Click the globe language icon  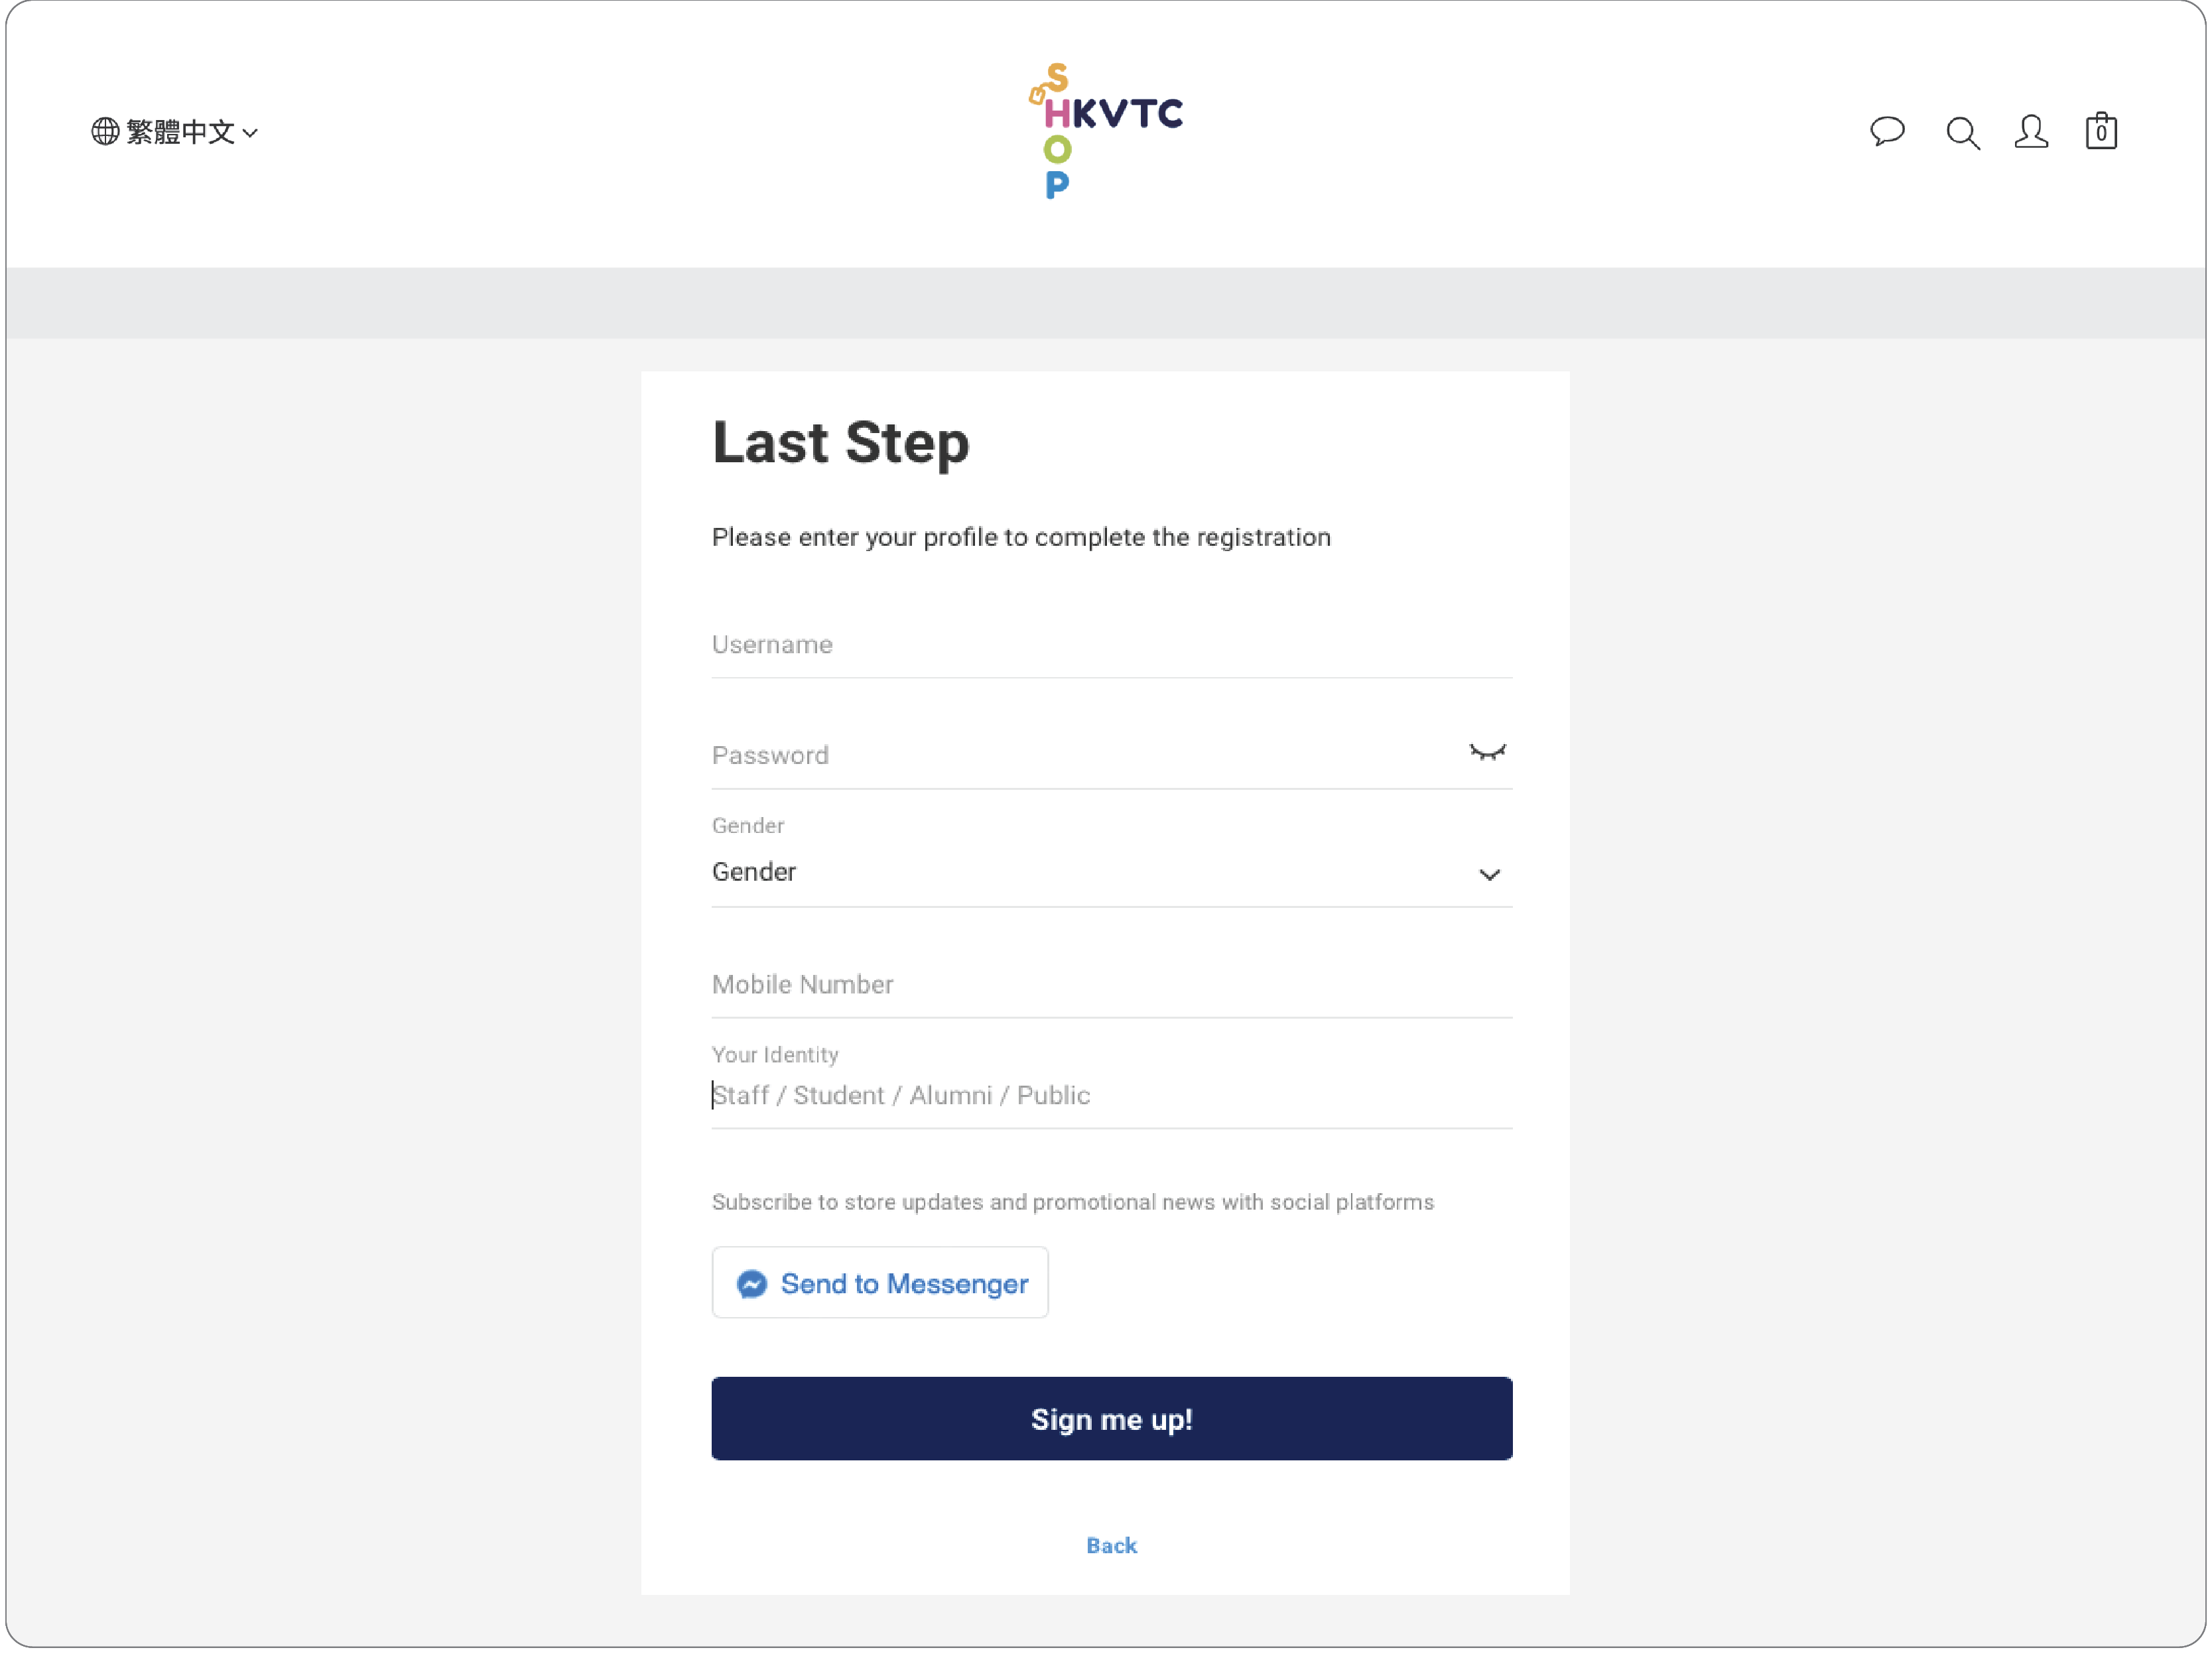105,131
